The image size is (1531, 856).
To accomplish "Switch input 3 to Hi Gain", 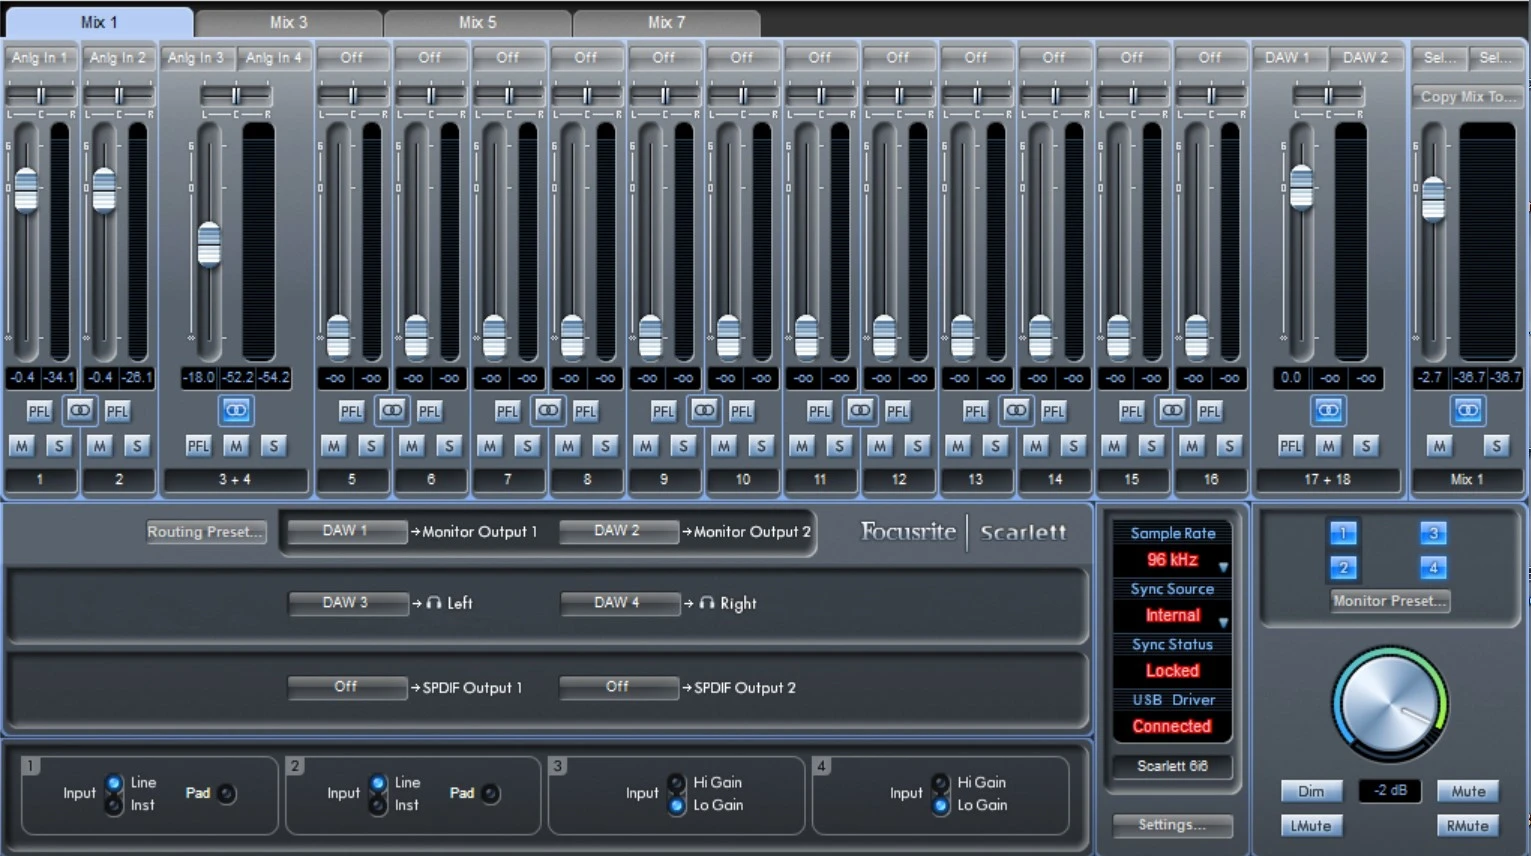I will pyautogui.click(x=677, y=782).
